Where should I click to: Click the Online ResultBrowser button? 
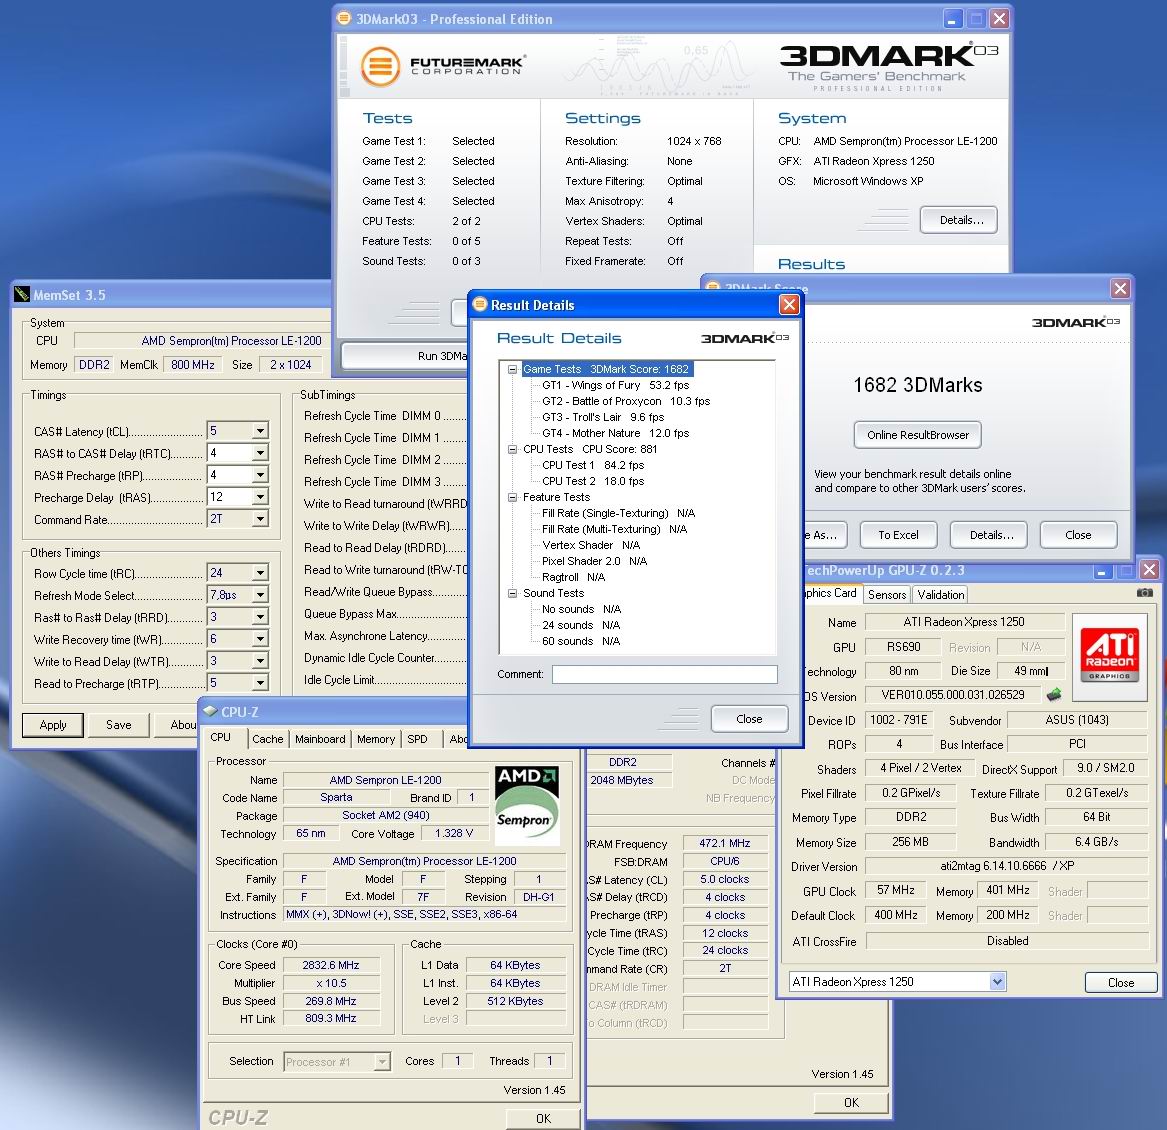pyautogui.click(x=918, y=435)
